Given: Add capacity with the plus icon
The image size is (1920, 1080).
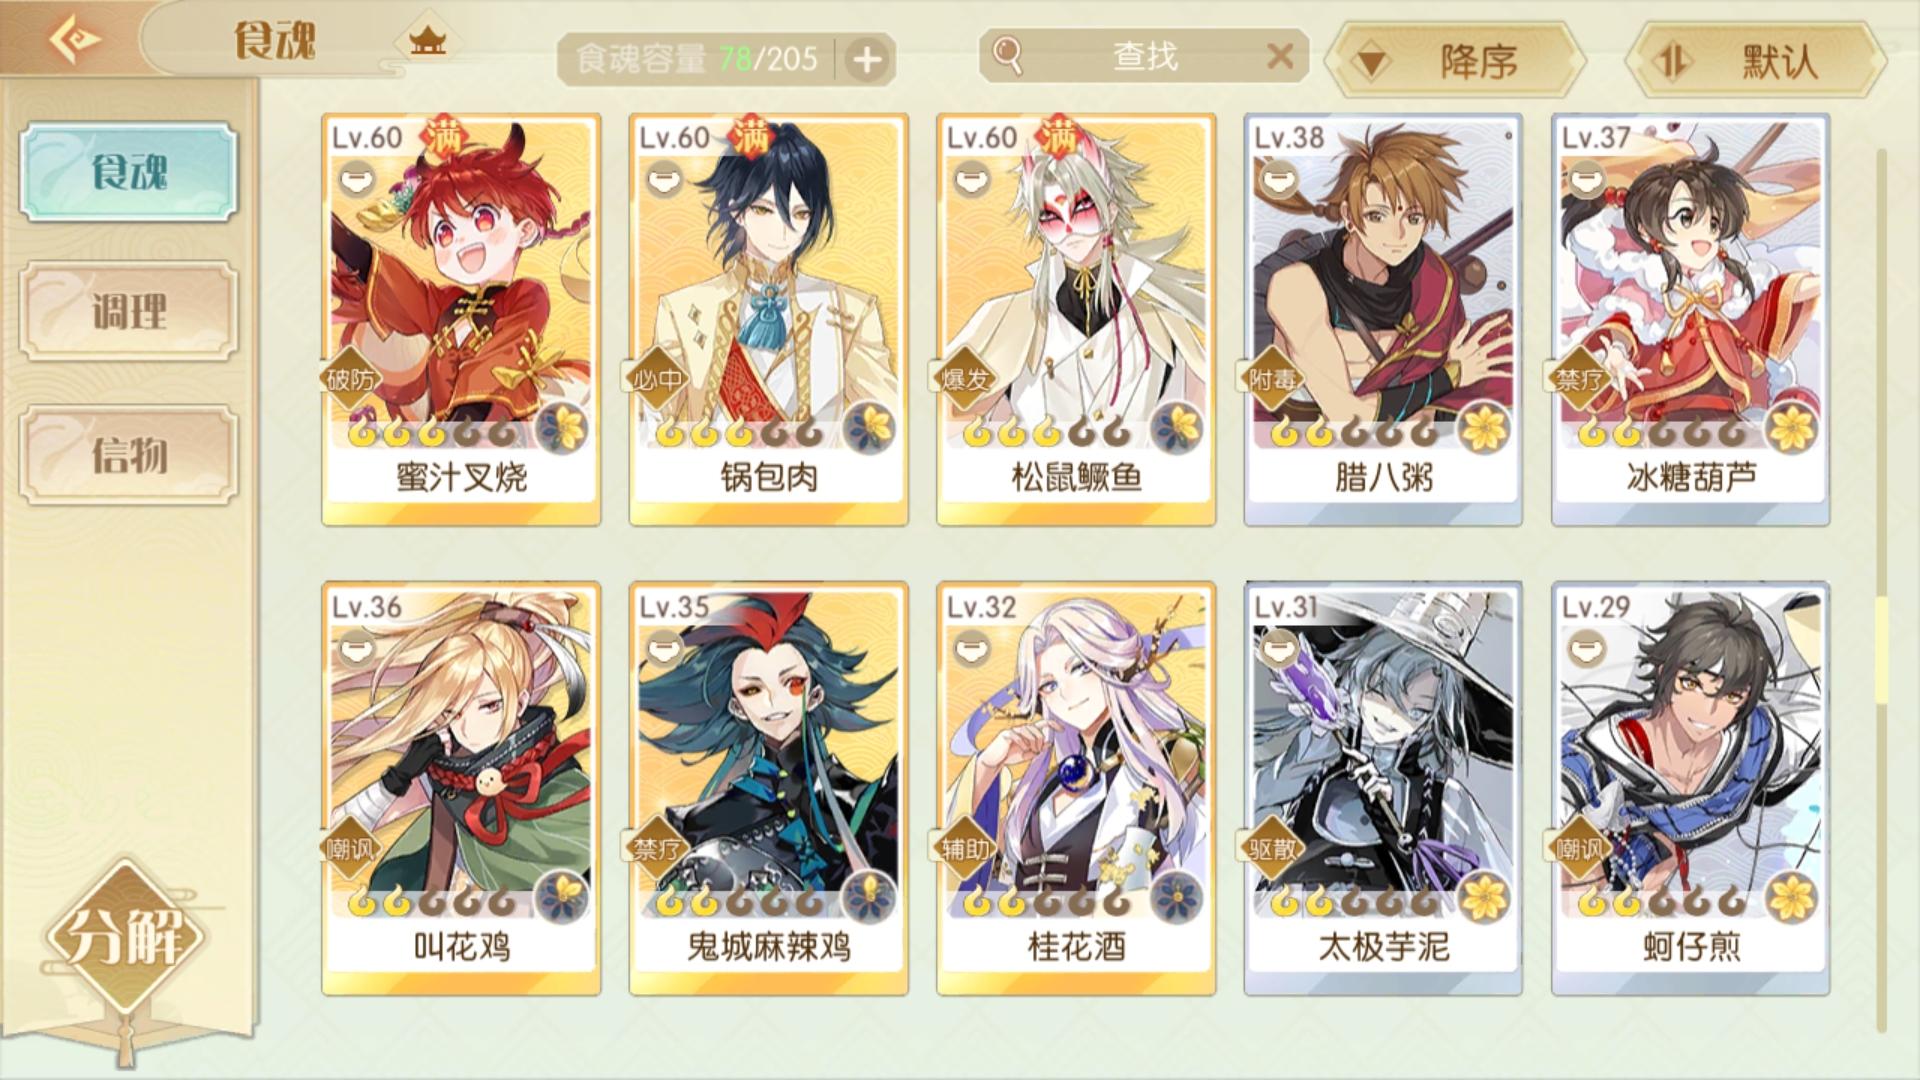Looking at the screenshot, I should tap(867, 60).
